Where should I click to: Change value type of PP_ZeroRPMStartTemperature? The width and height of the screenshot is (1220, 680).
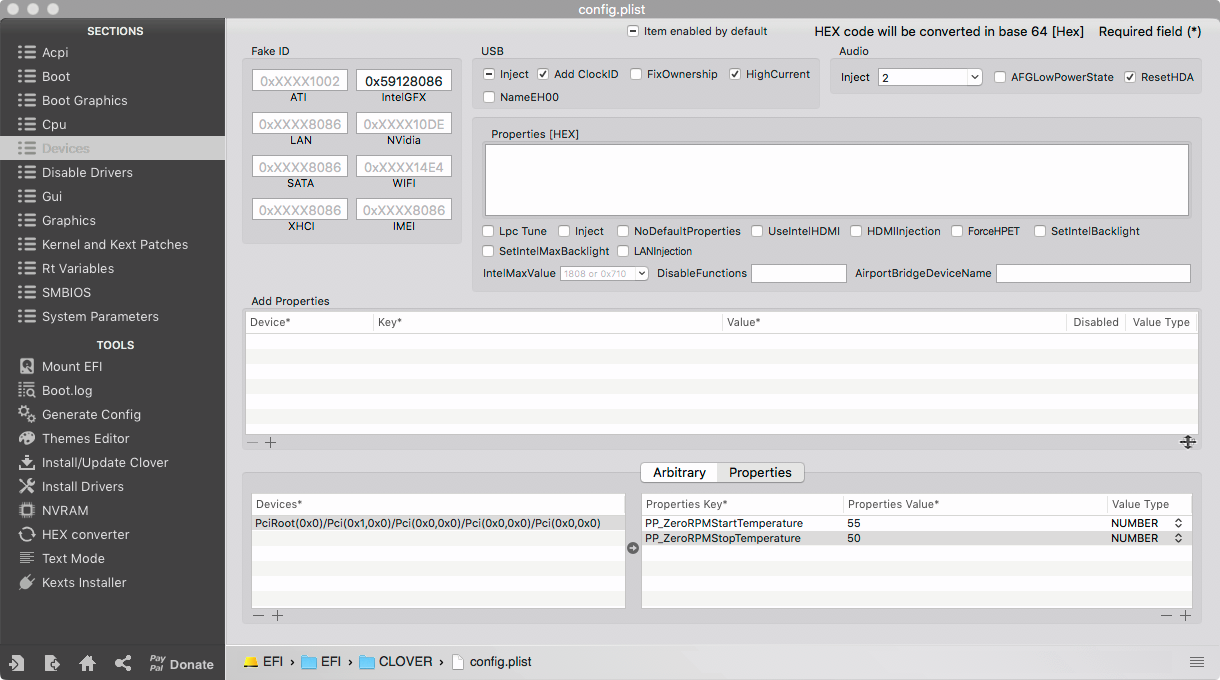tap(1147, 523)
